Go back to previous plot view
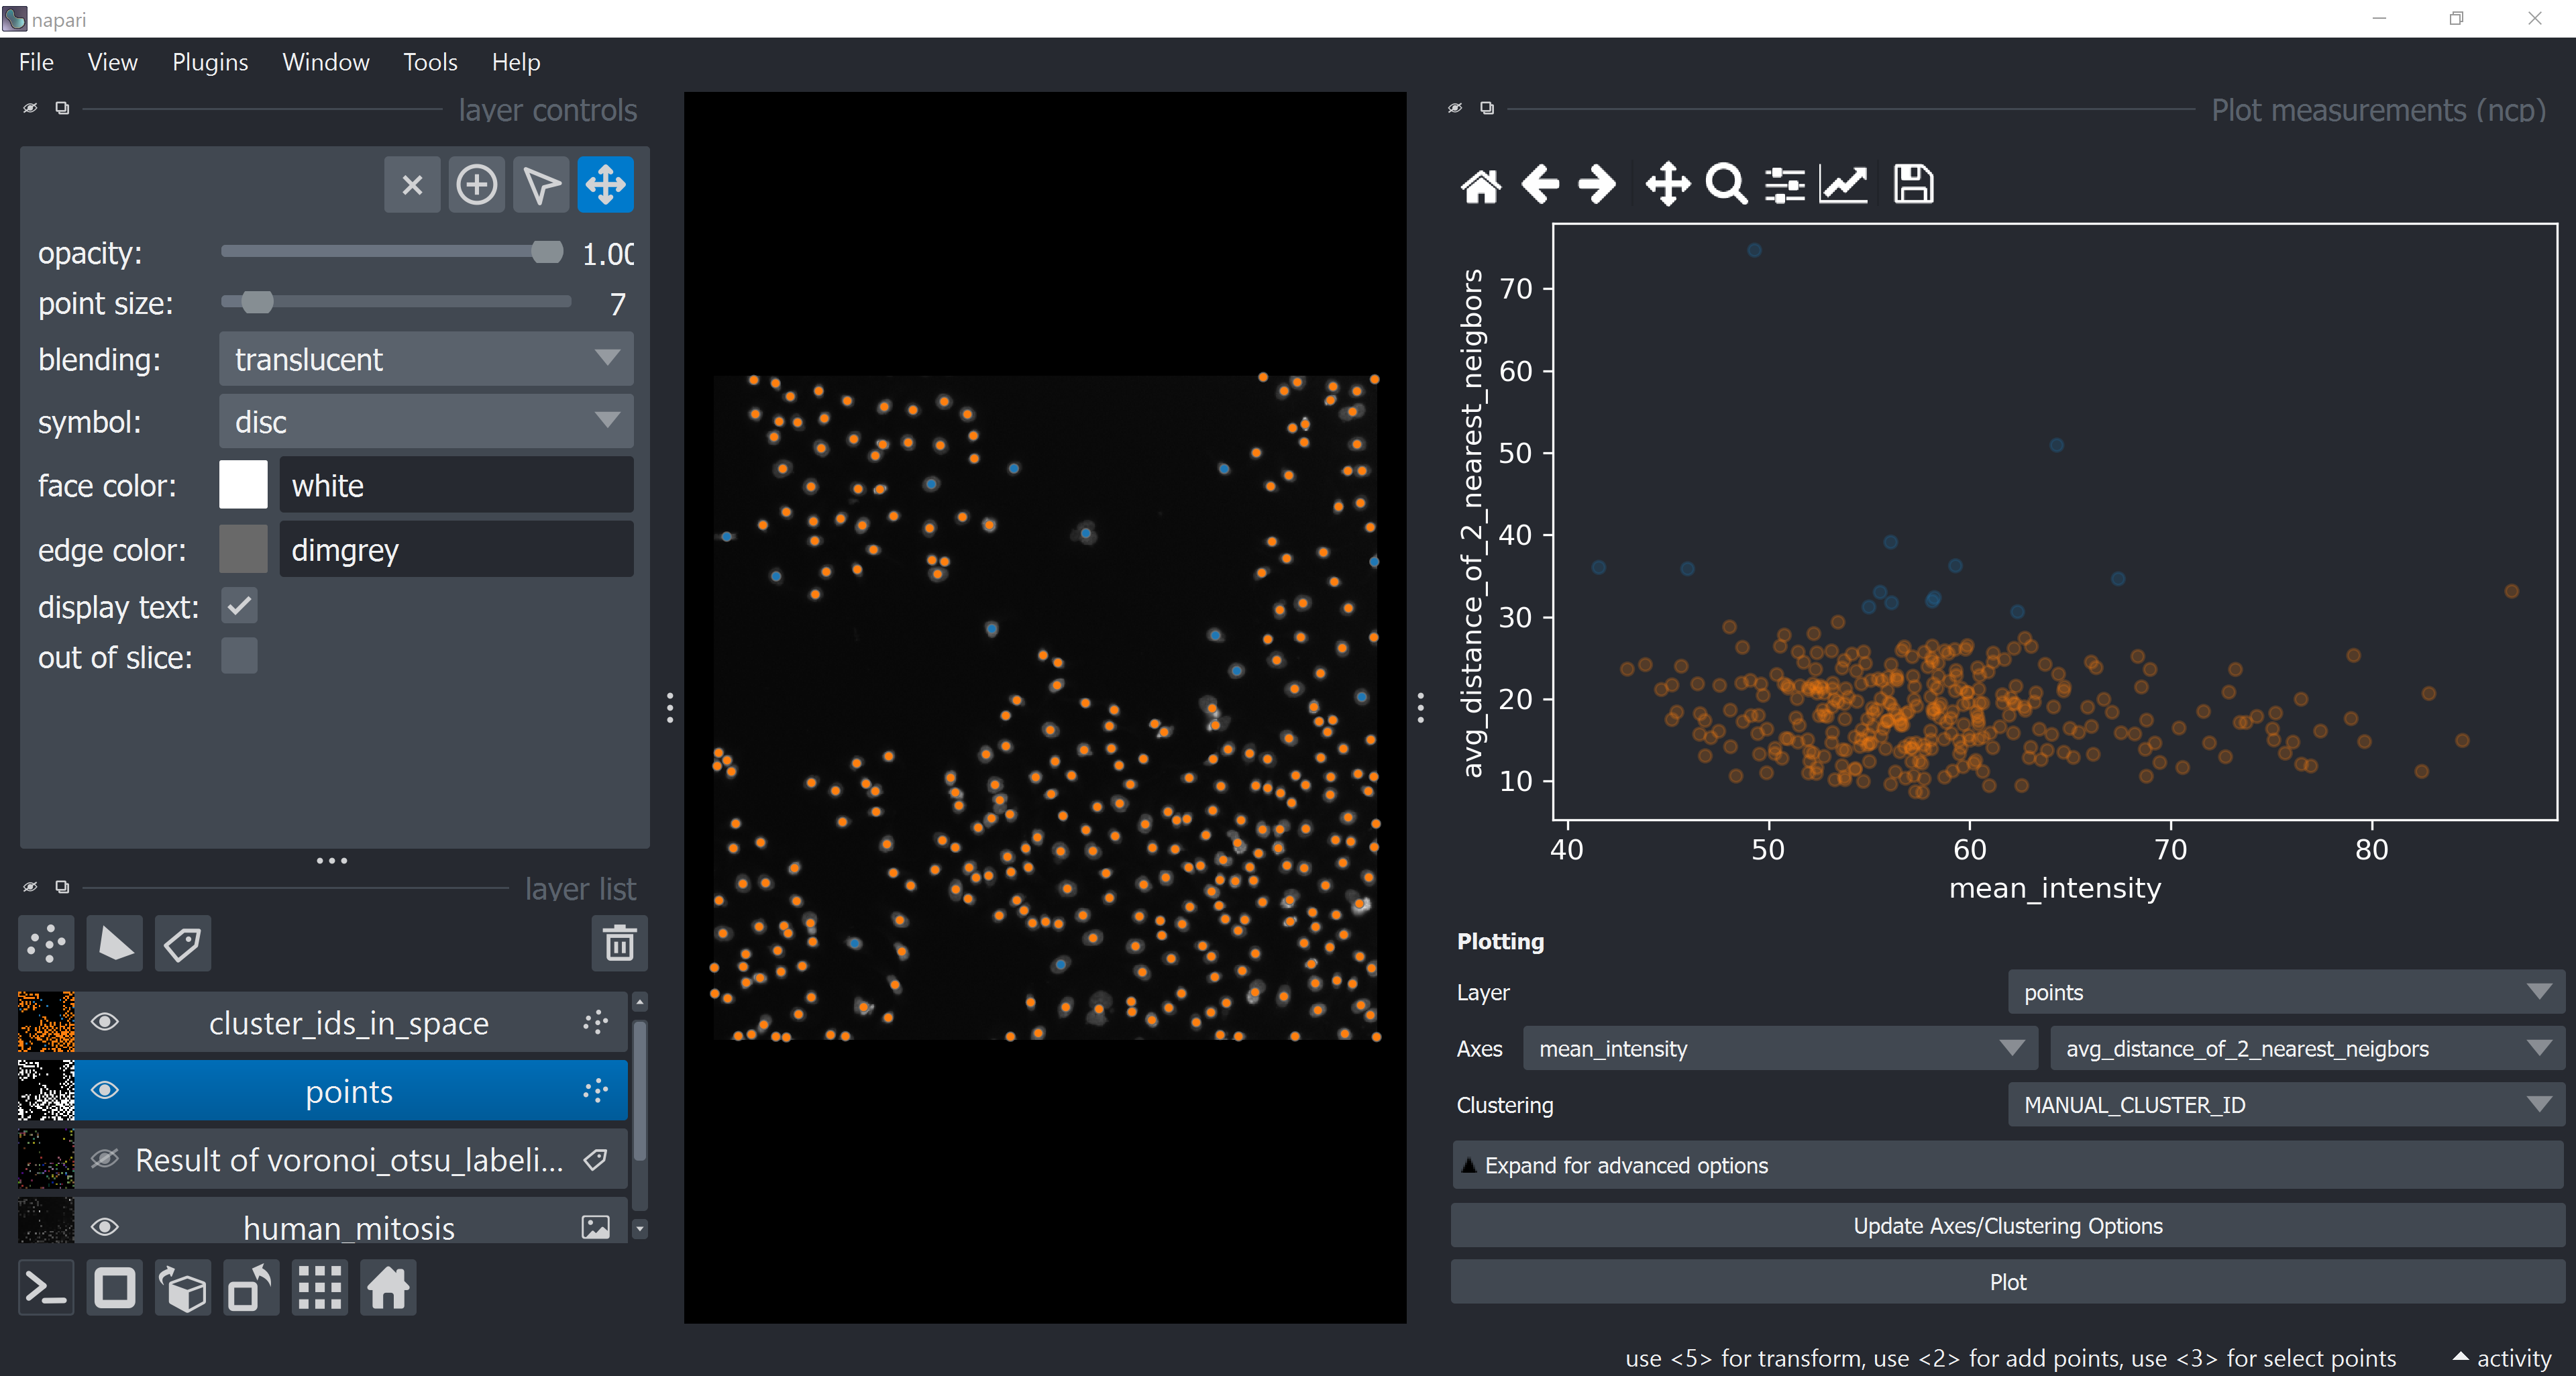The width and height of the screenshot is (2576, 1376). (x=1540, y=185)
